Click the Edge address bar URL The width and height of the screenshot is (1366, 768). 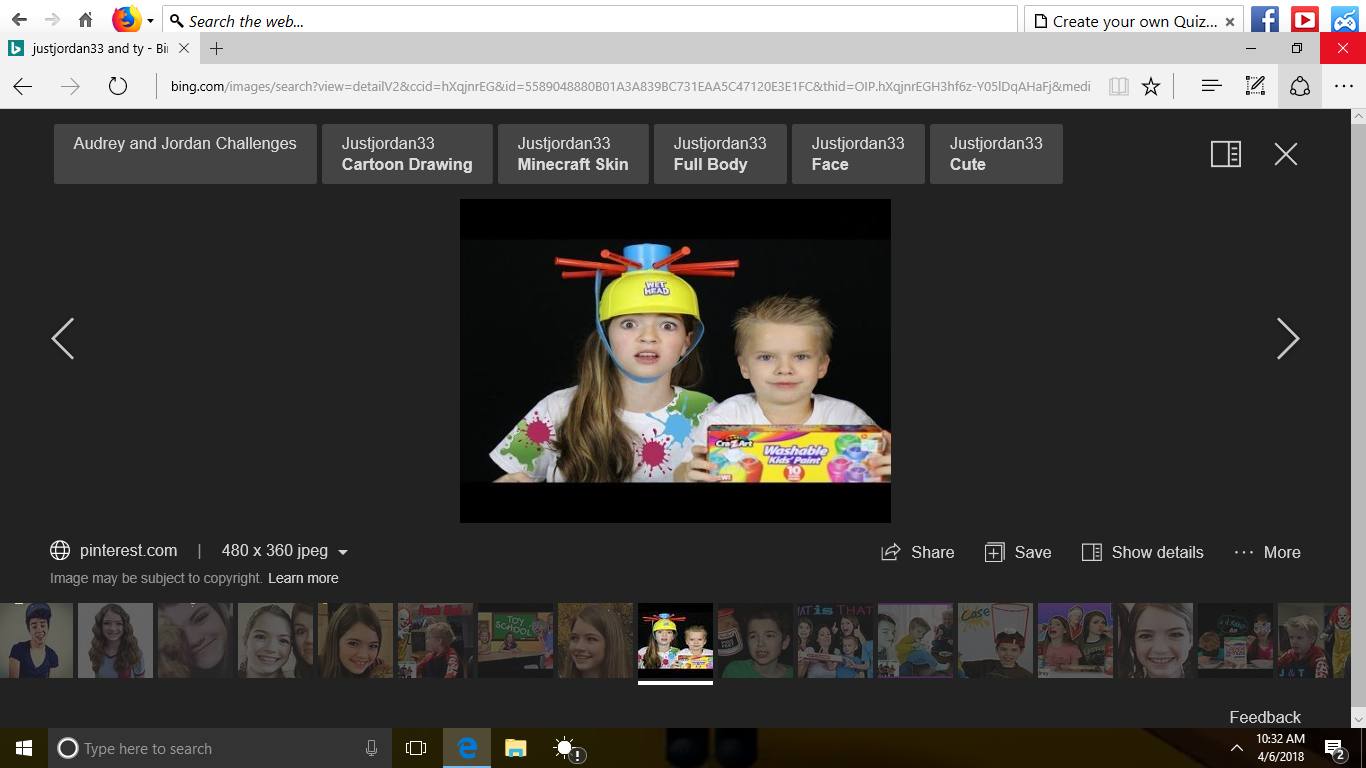pyautogui.click(x=630, y=87)
